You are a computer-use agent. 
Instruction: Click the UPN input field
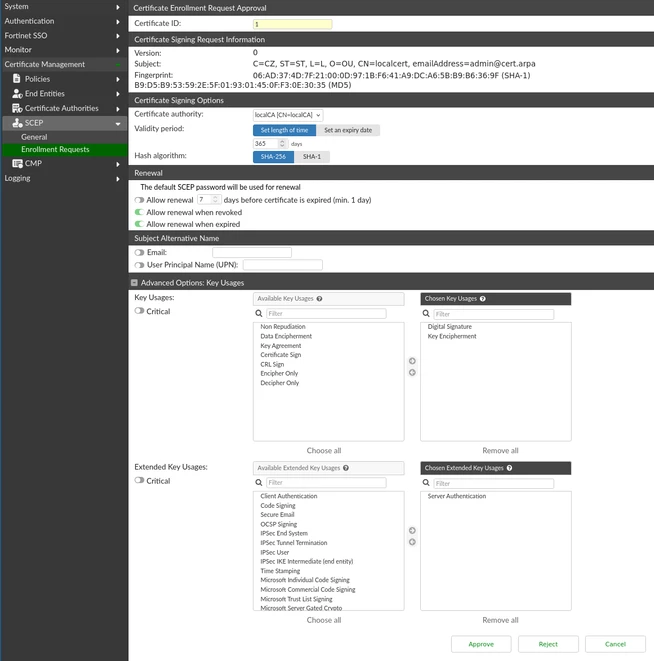click(x=283, y=265)
